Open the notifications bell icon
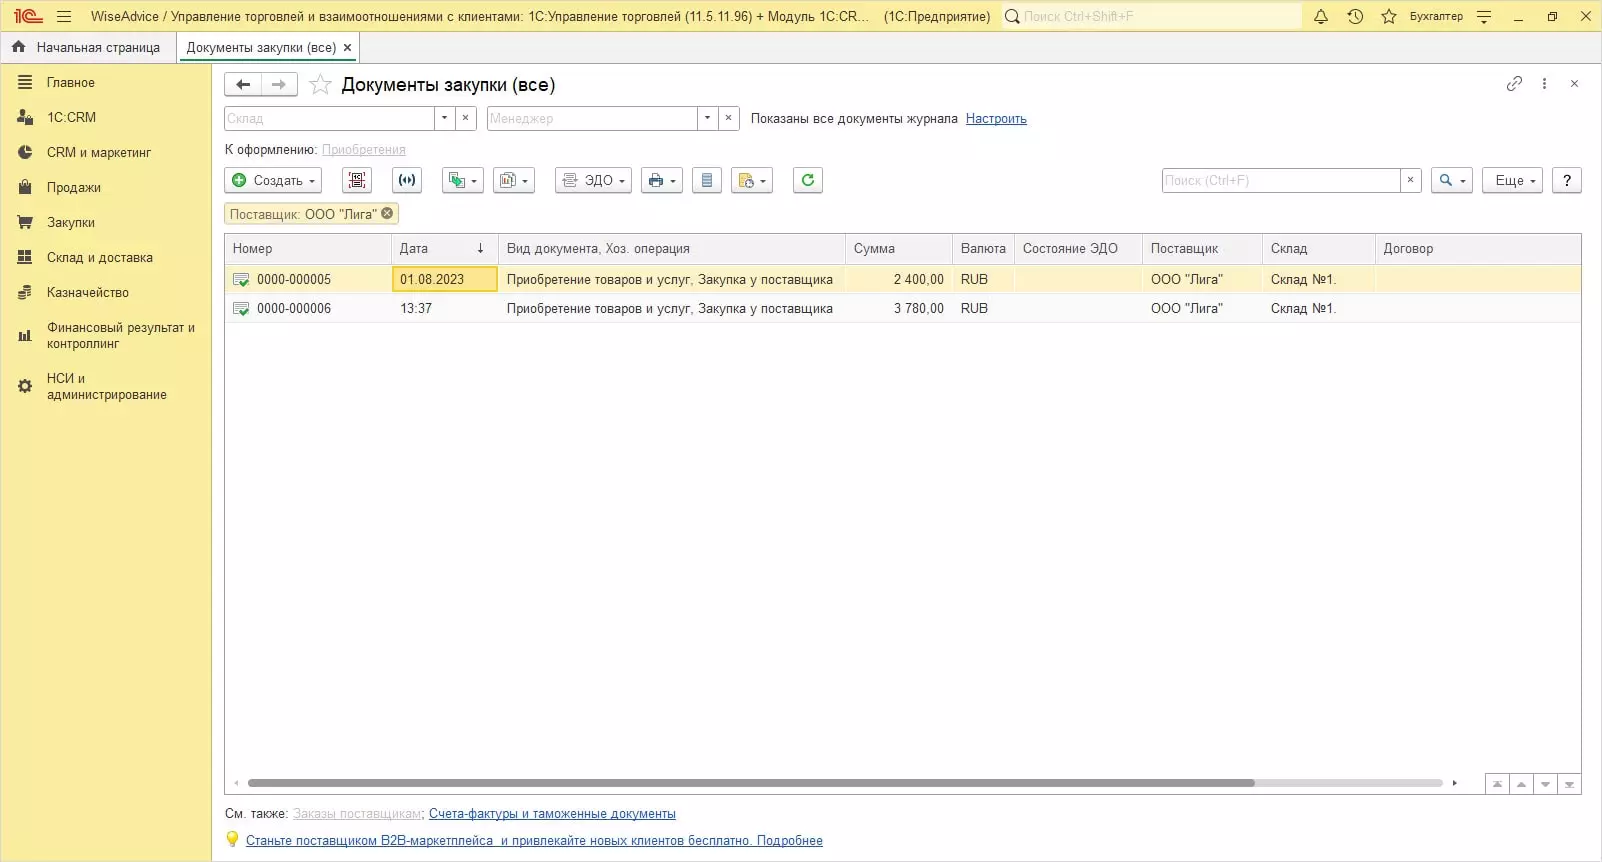 point(1320,16)
